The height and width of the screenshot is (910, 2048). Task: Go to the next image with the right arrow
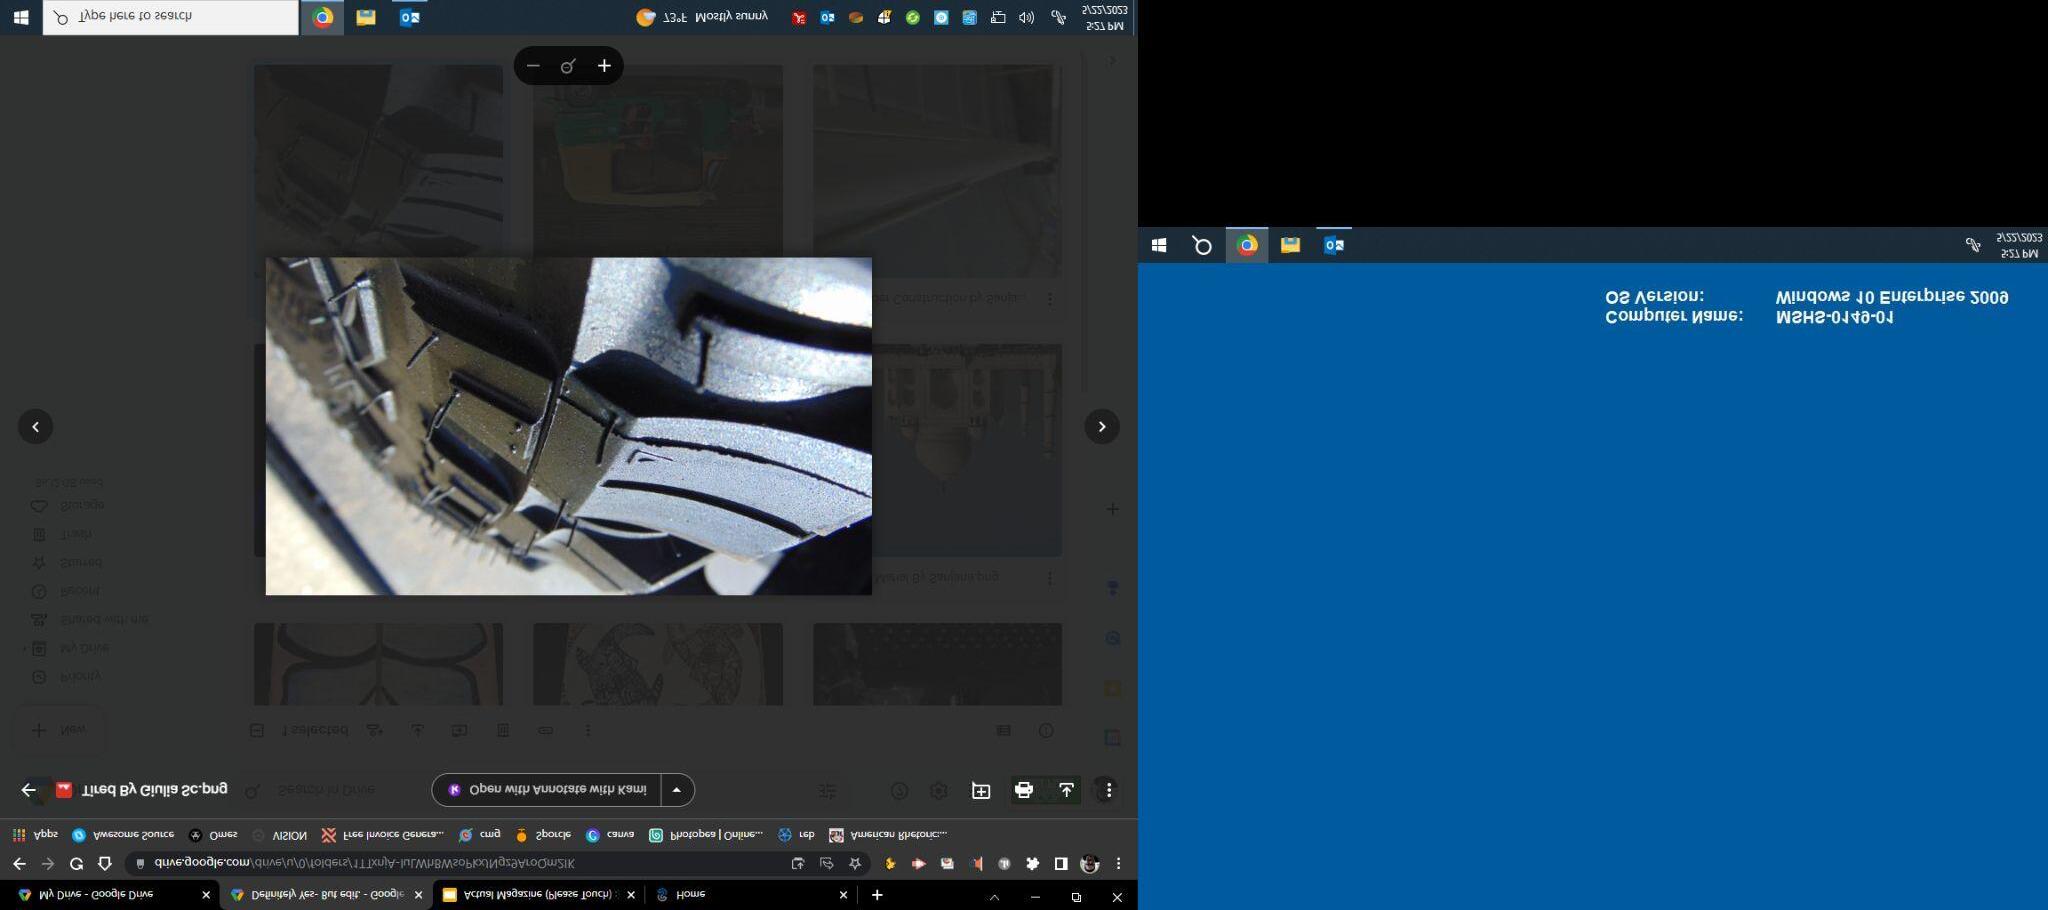pos(1102,427)
